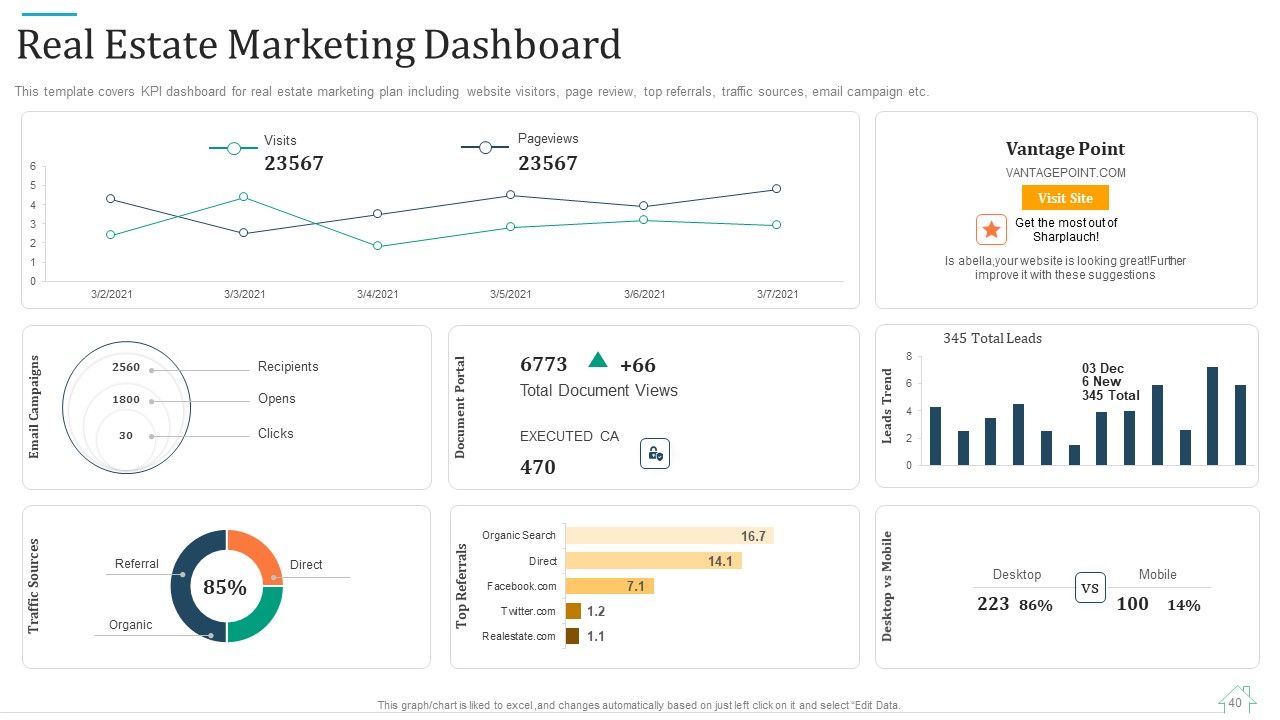
Task: Click the Recipients circle value 2560
Action: [126, 367]
